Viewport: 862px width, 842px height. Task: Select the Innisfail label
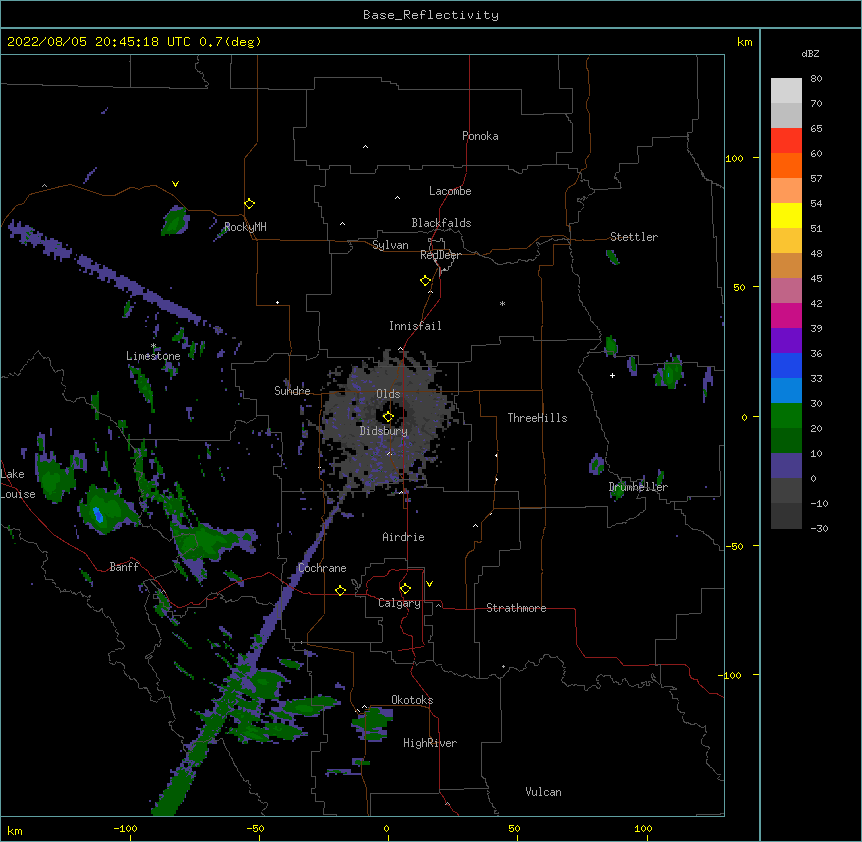pos(415,326)
